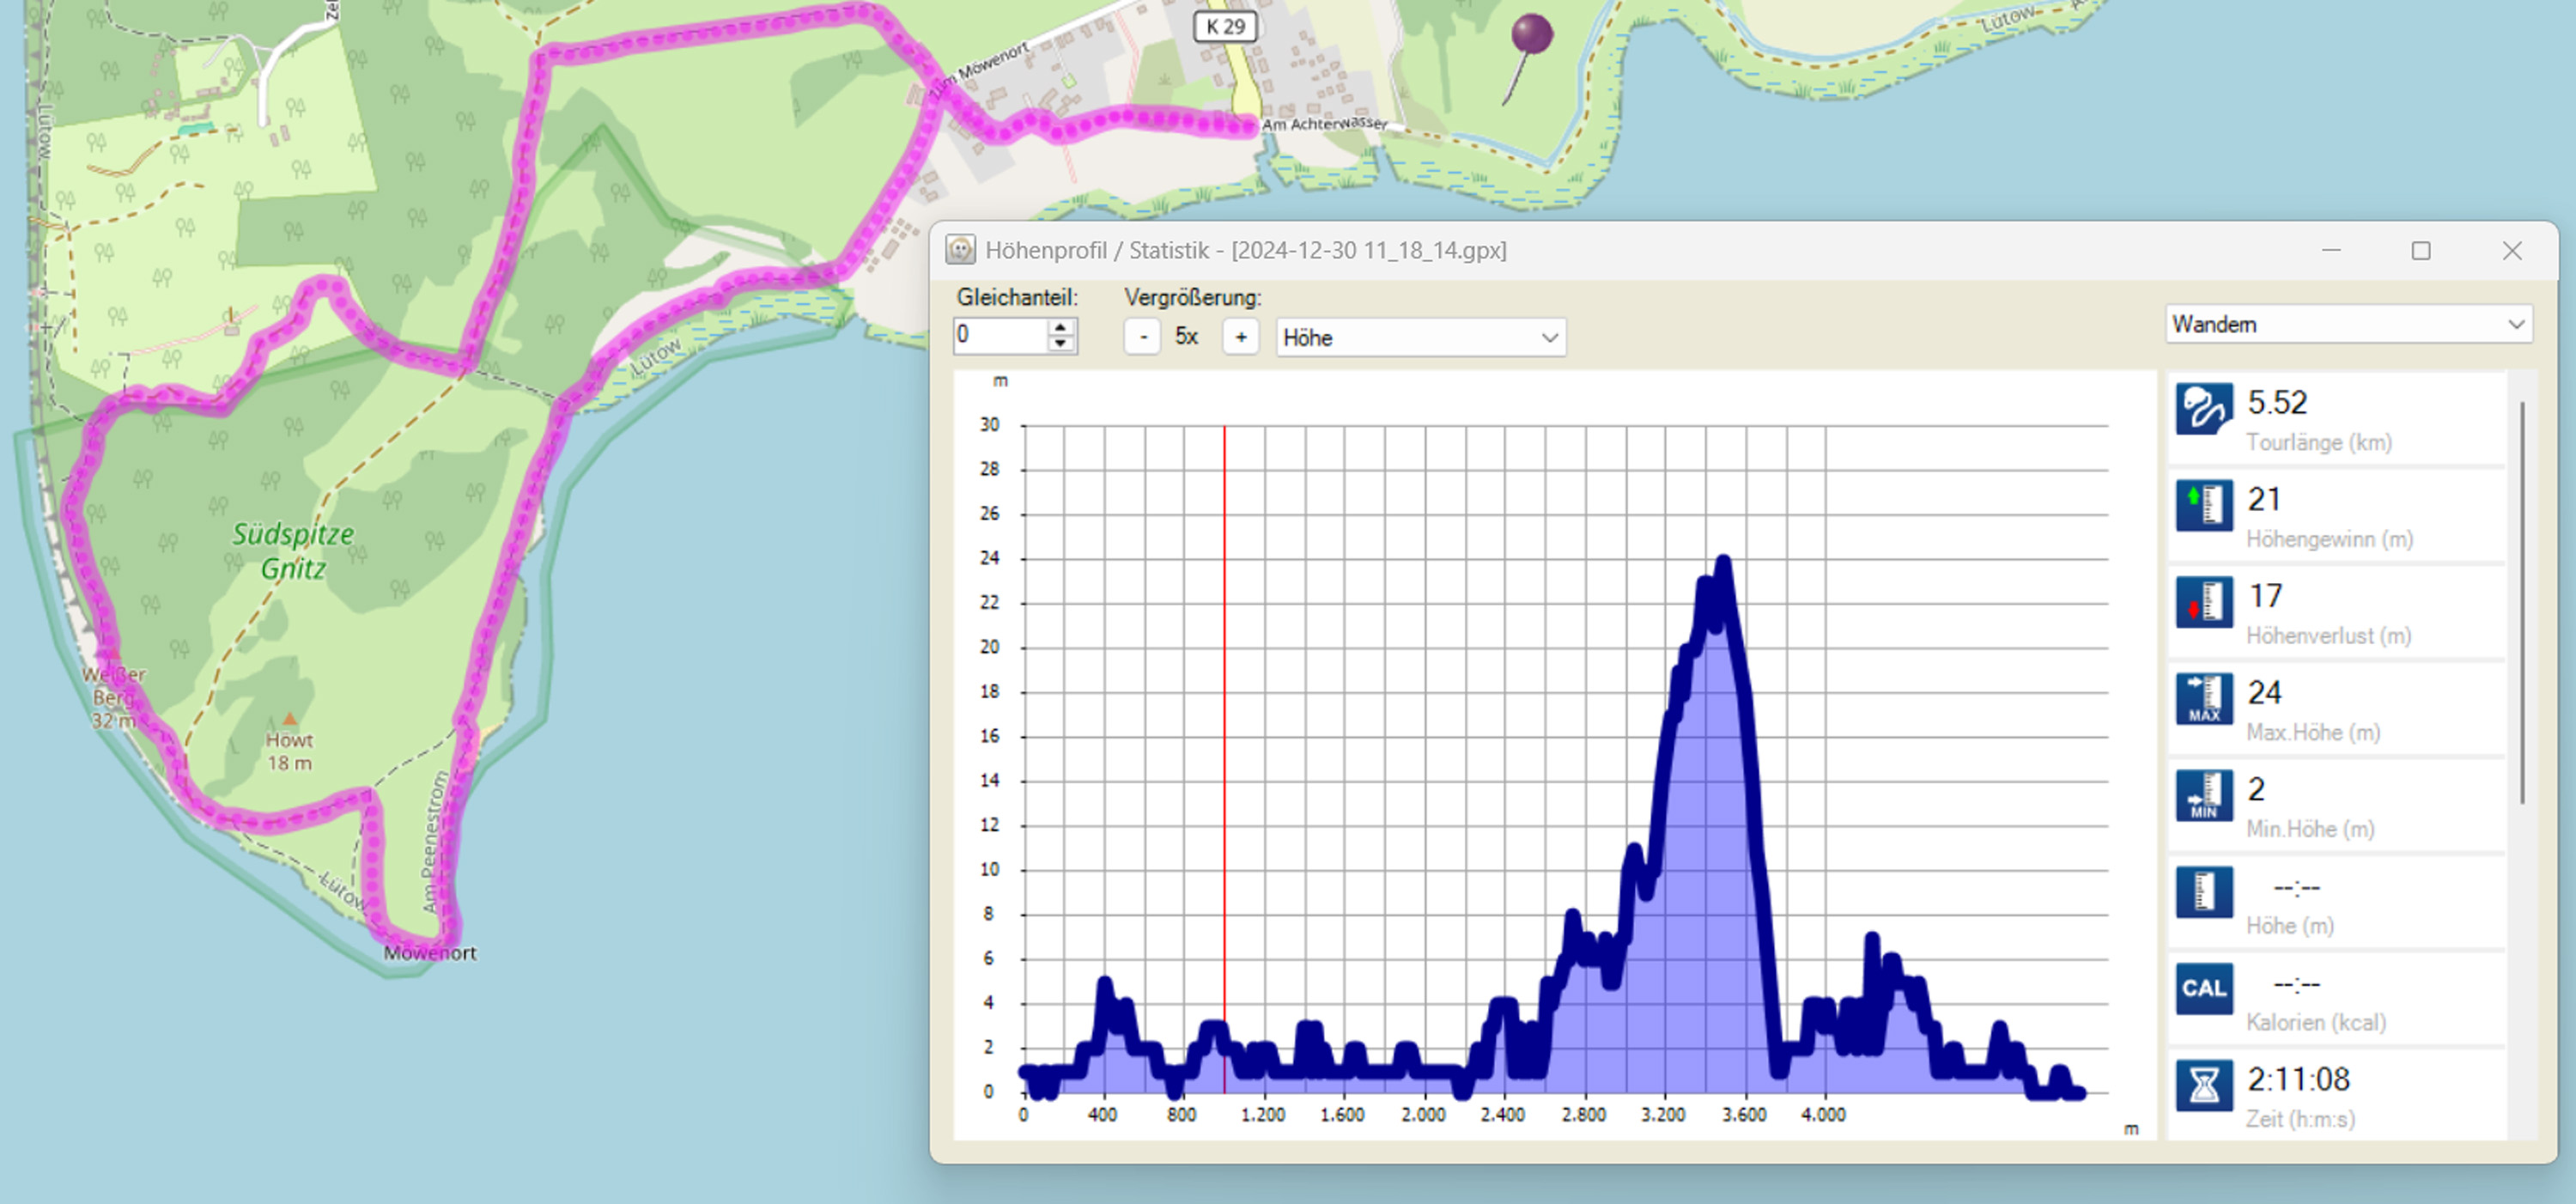Click the statistics panel vertical scrollbar
The height and width of the screenshot is (1204, 2576).
tap(2524, 602)
